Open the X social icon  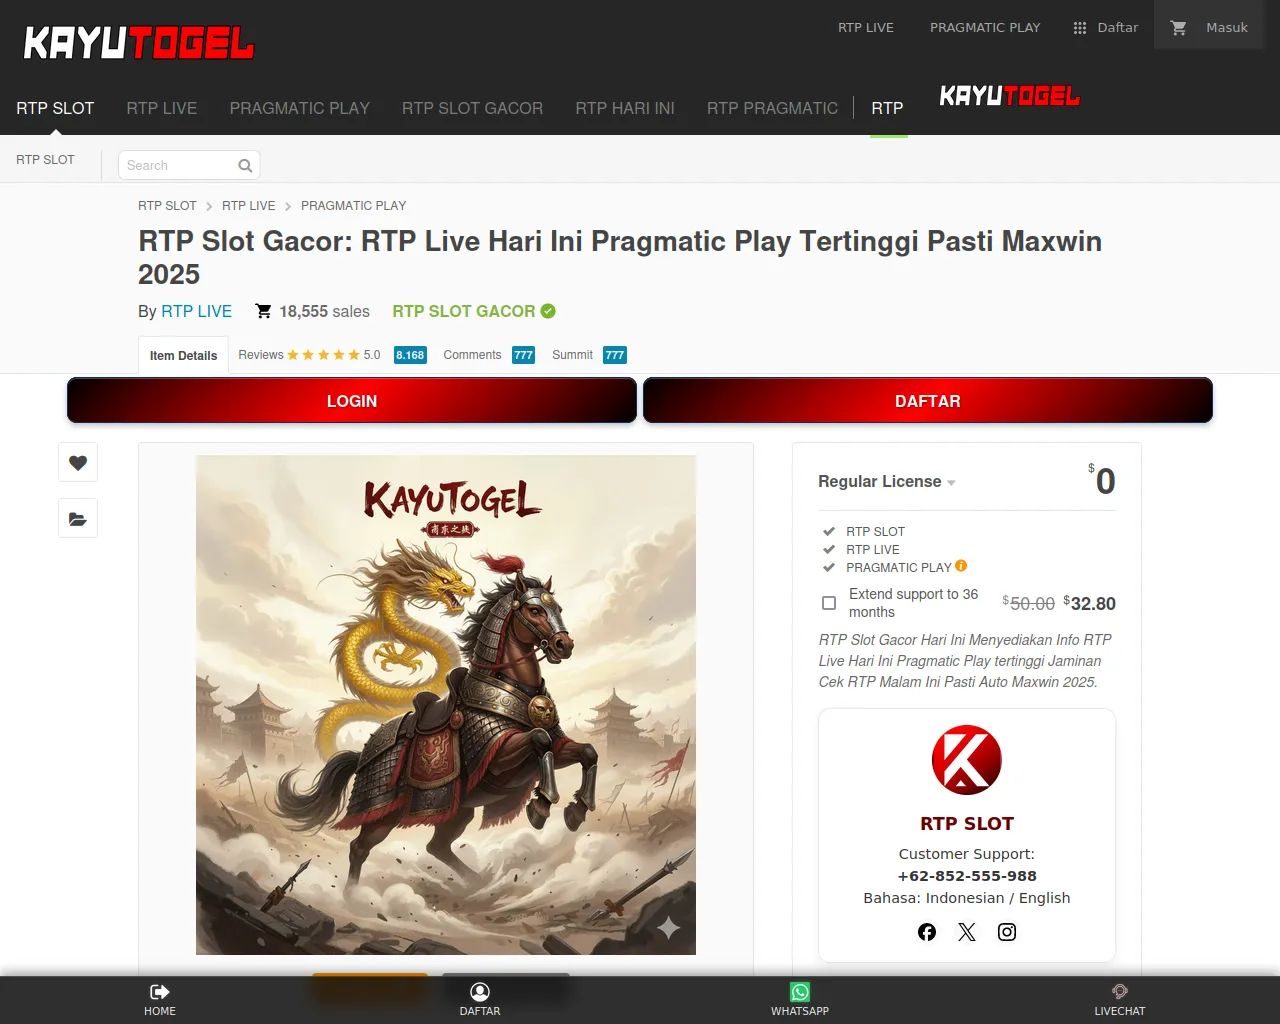[x=967, y=932]
